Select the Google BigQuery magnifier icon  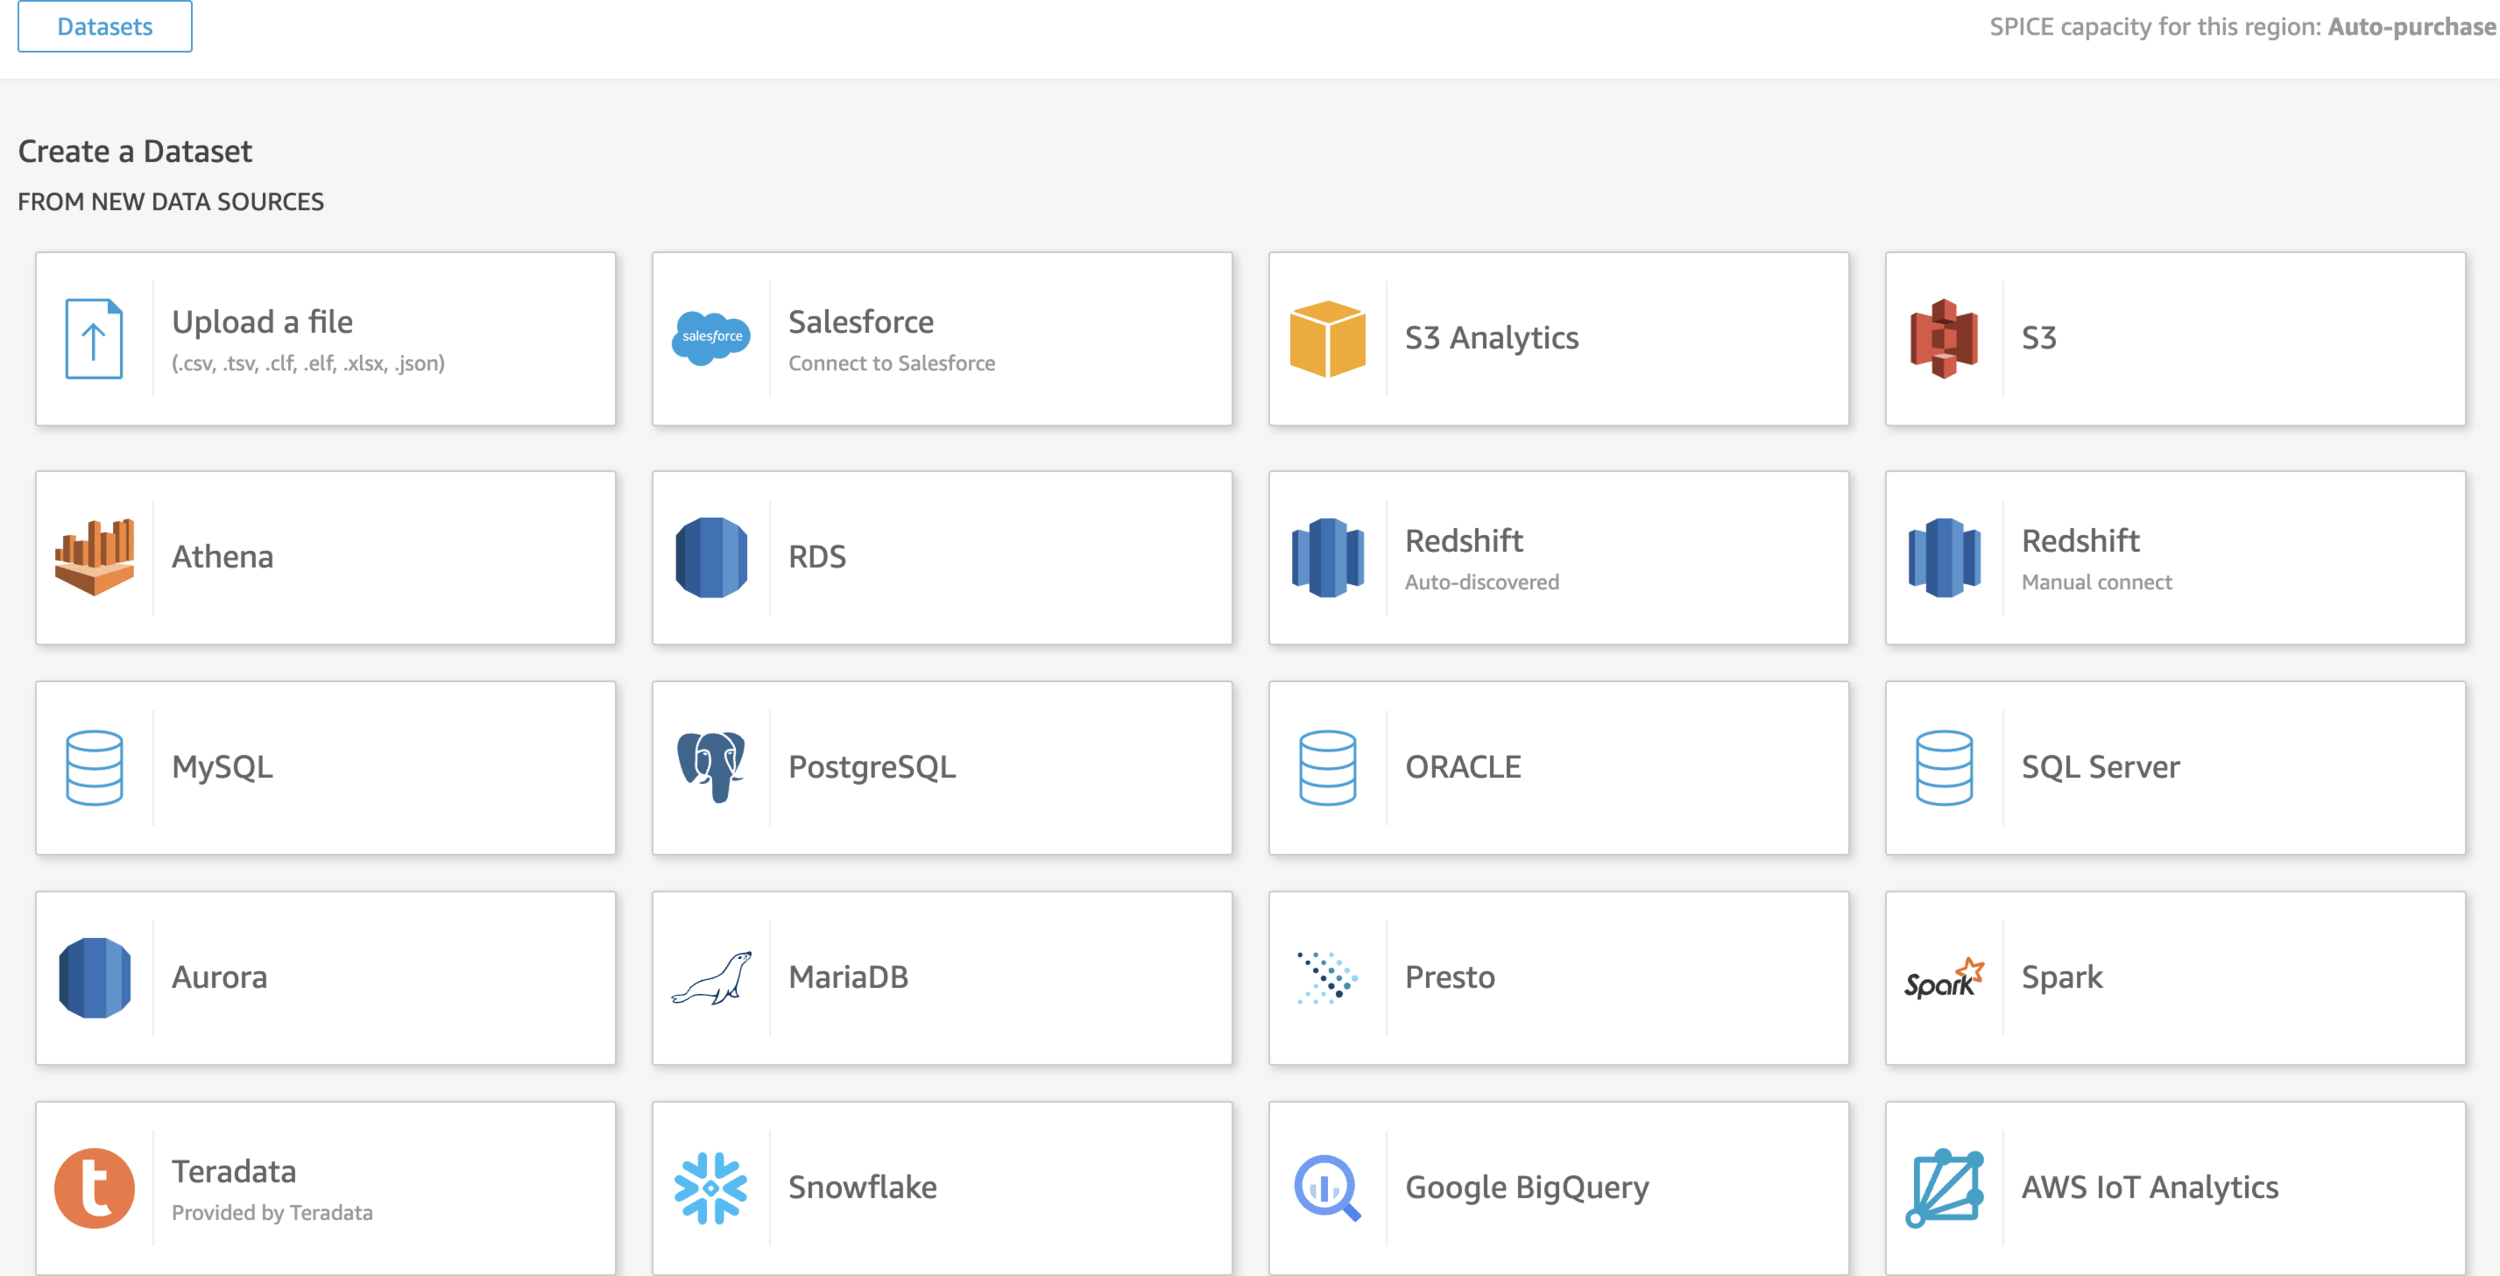(1327, 1188)
